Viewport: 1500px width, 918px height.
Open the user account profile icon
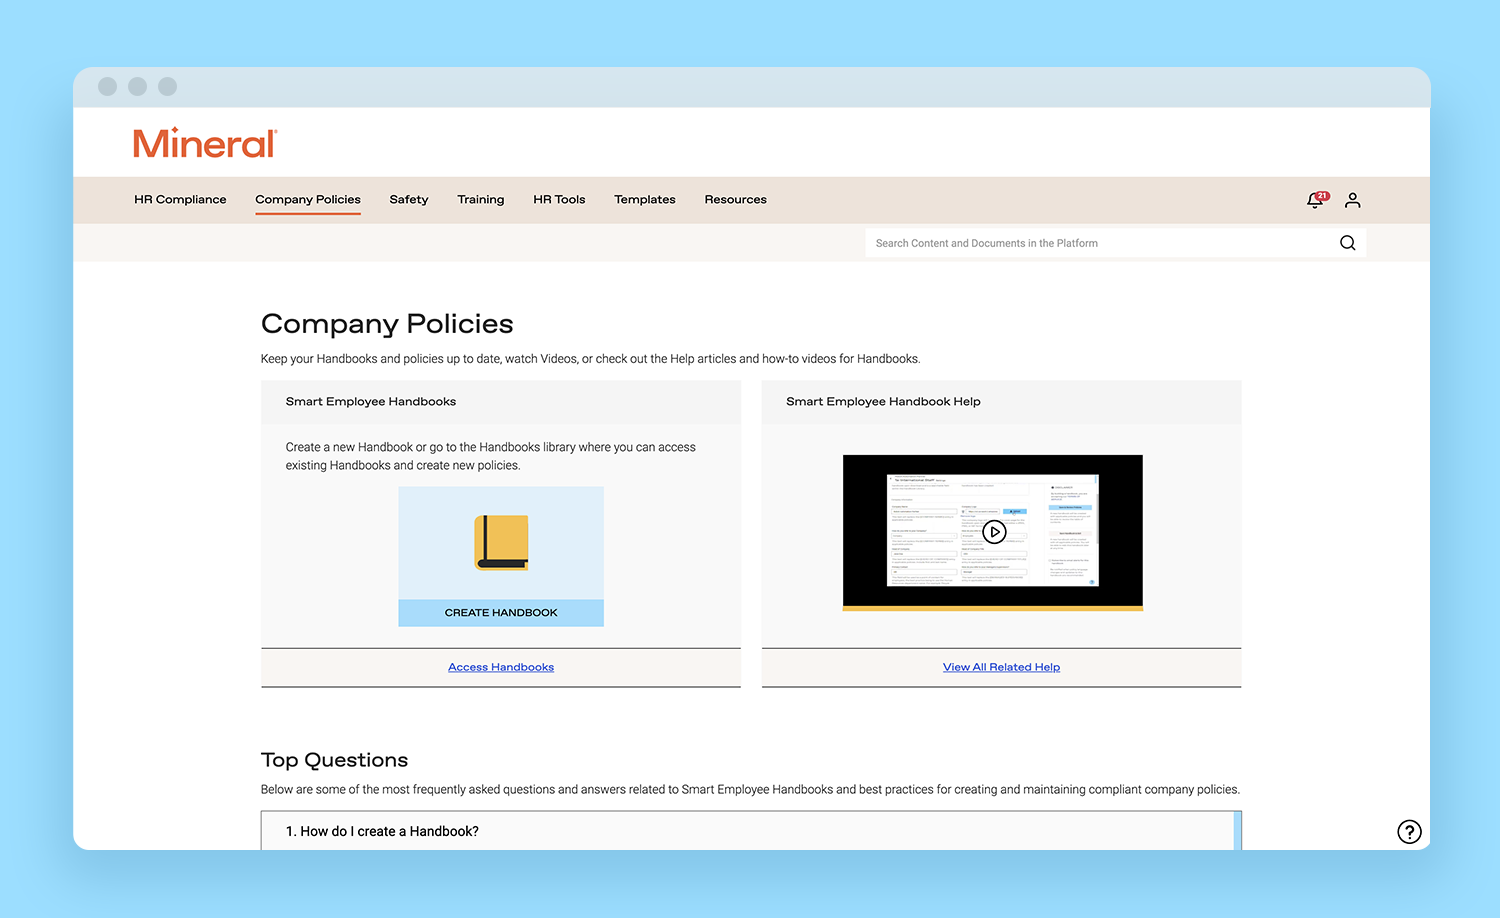1352,200
